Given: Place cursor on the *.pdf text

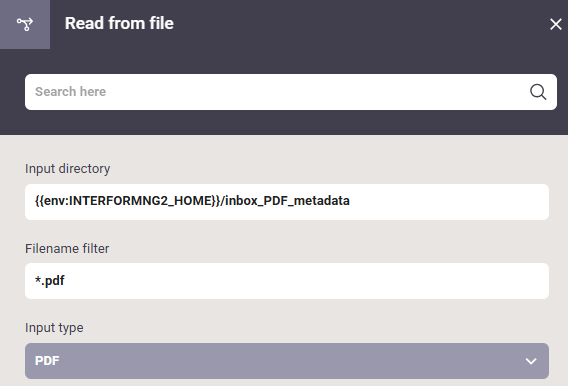Looking at the screenshot, I should [x=50, y=281].
